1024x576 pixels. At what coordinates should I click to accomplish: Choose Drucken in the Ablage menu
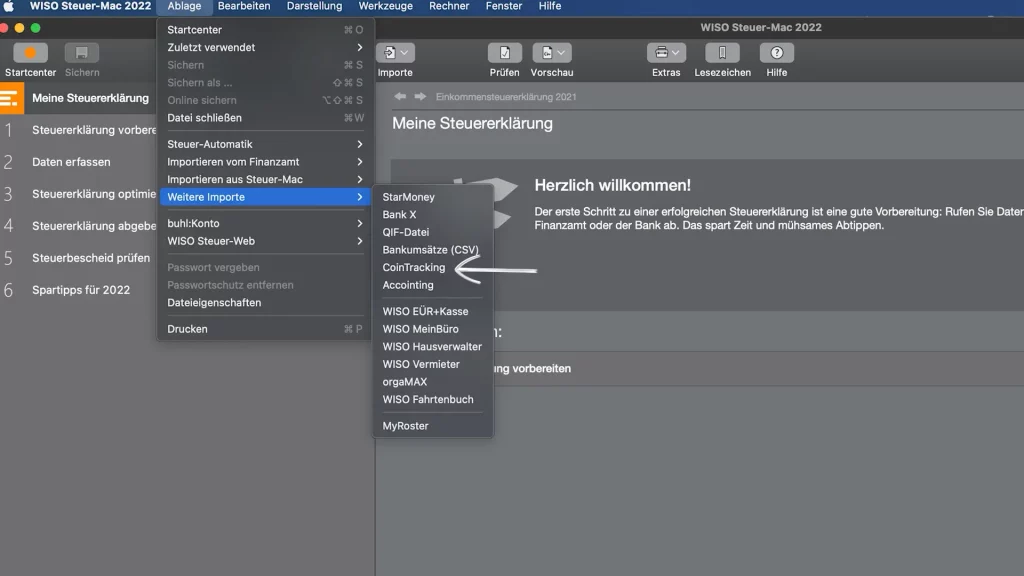[x=188, y=329]
